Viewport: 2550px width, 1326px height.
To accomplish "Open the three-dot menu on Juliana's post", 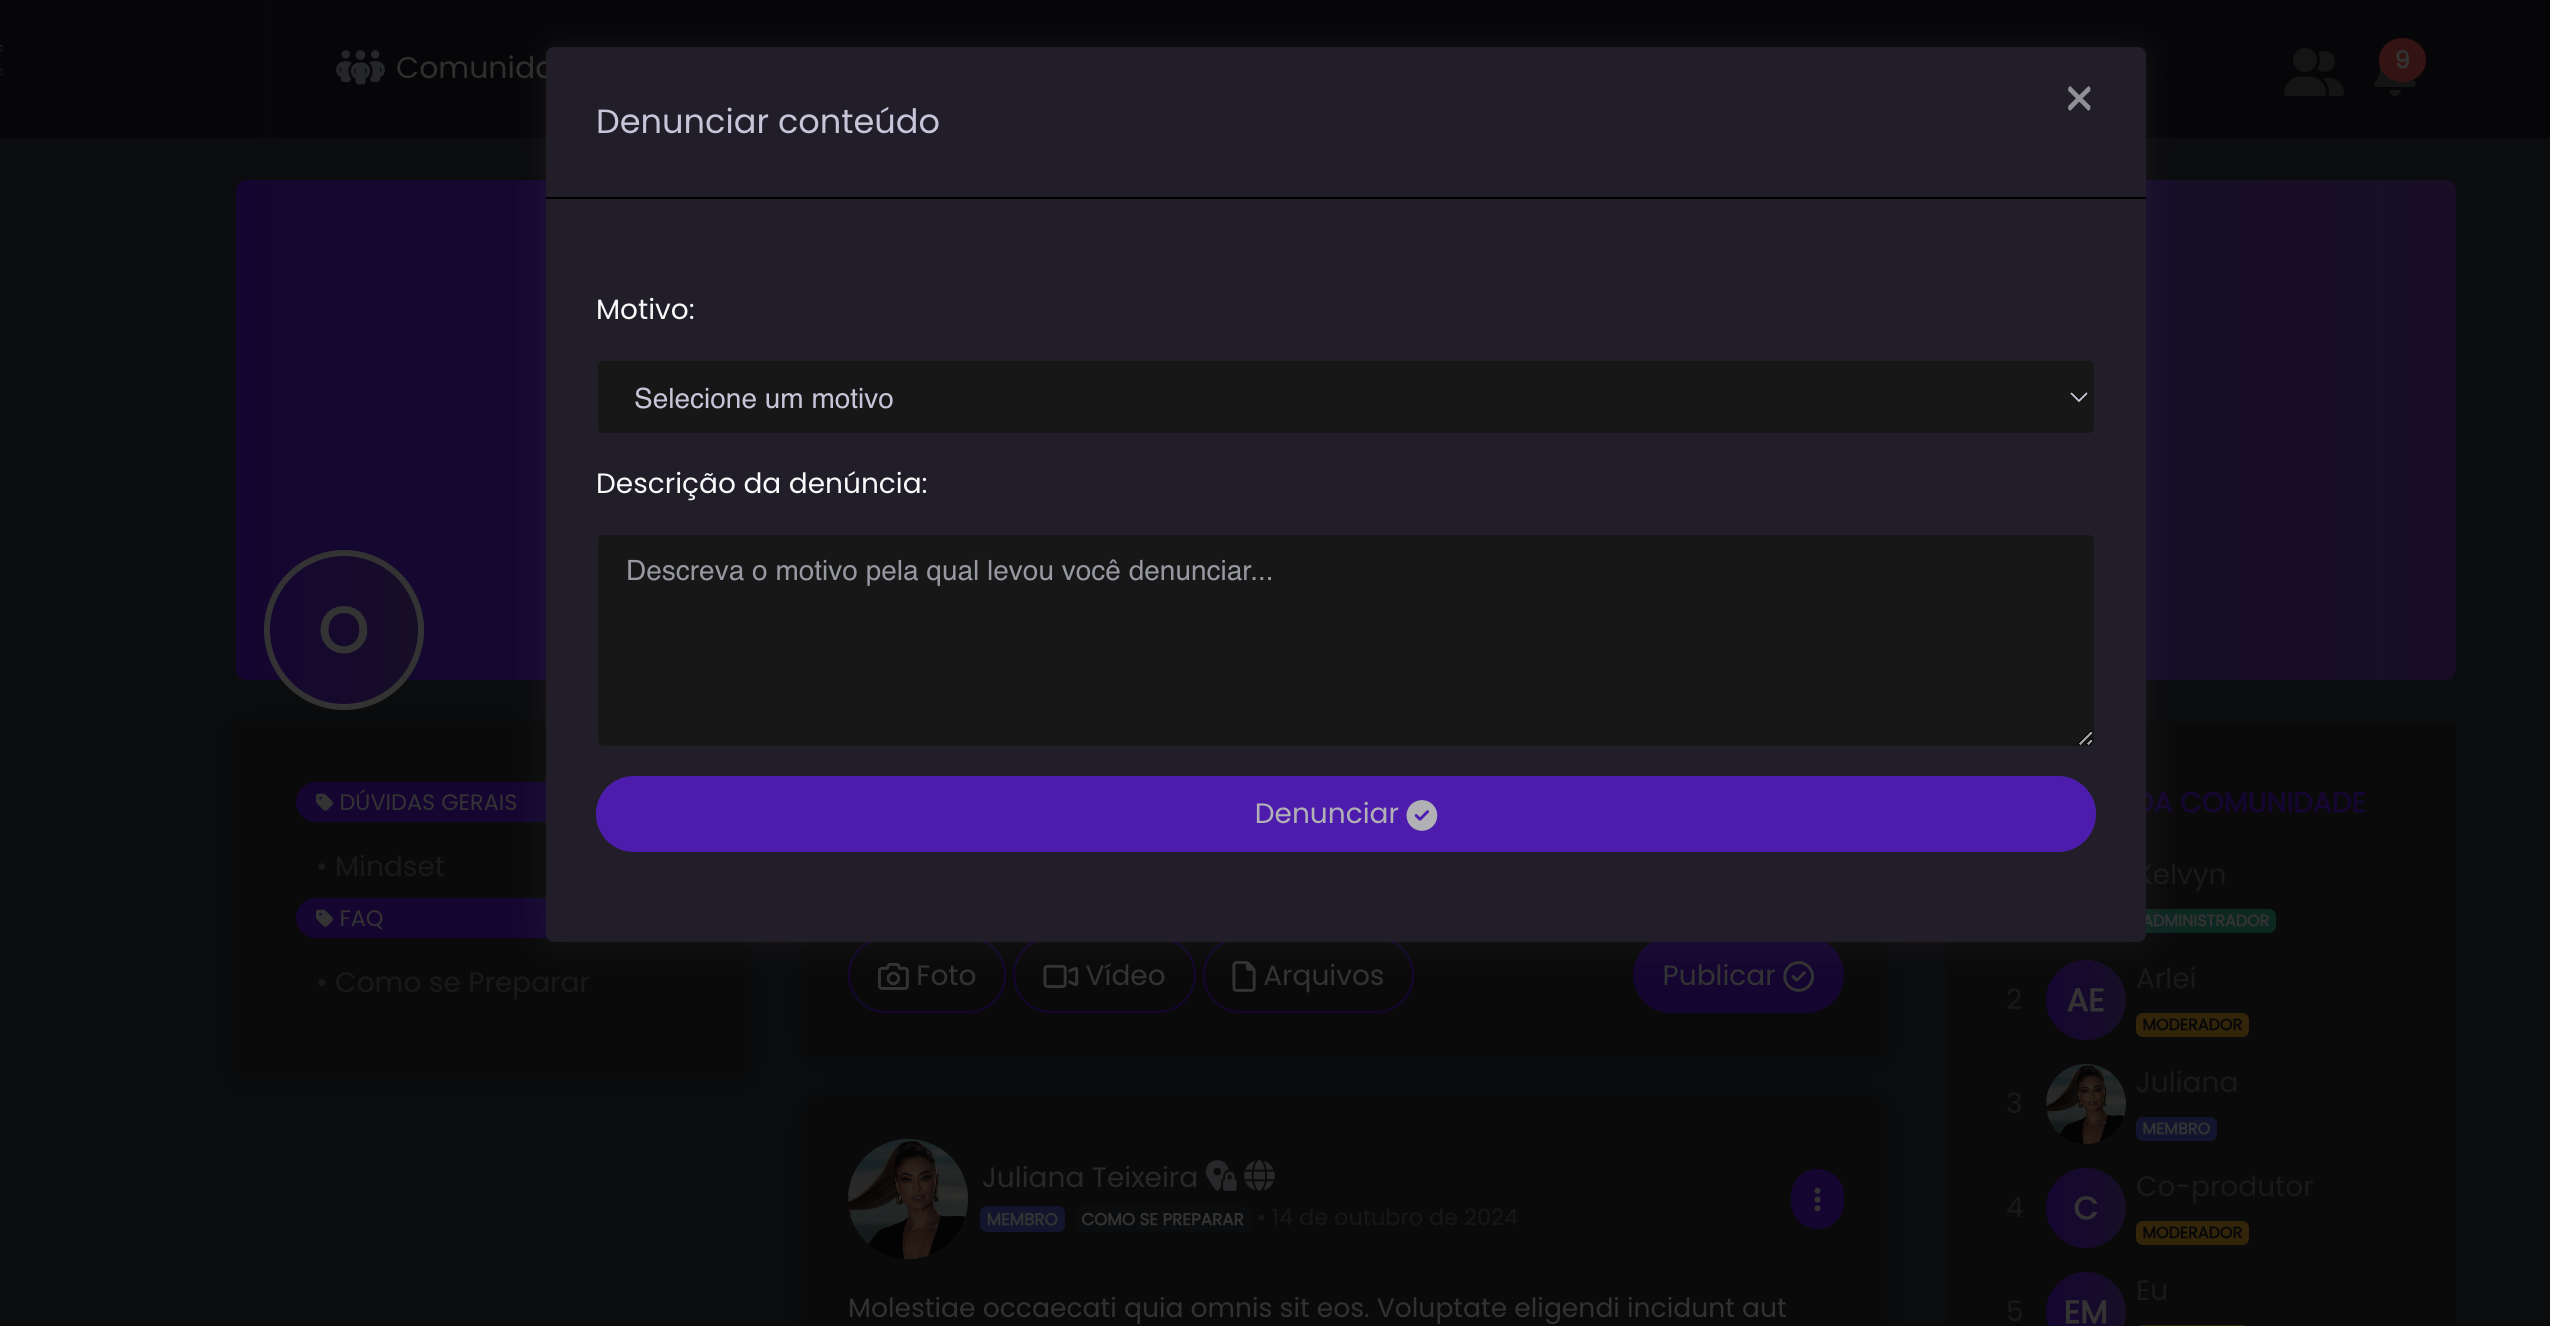I will click(x=1816, y=1199).
